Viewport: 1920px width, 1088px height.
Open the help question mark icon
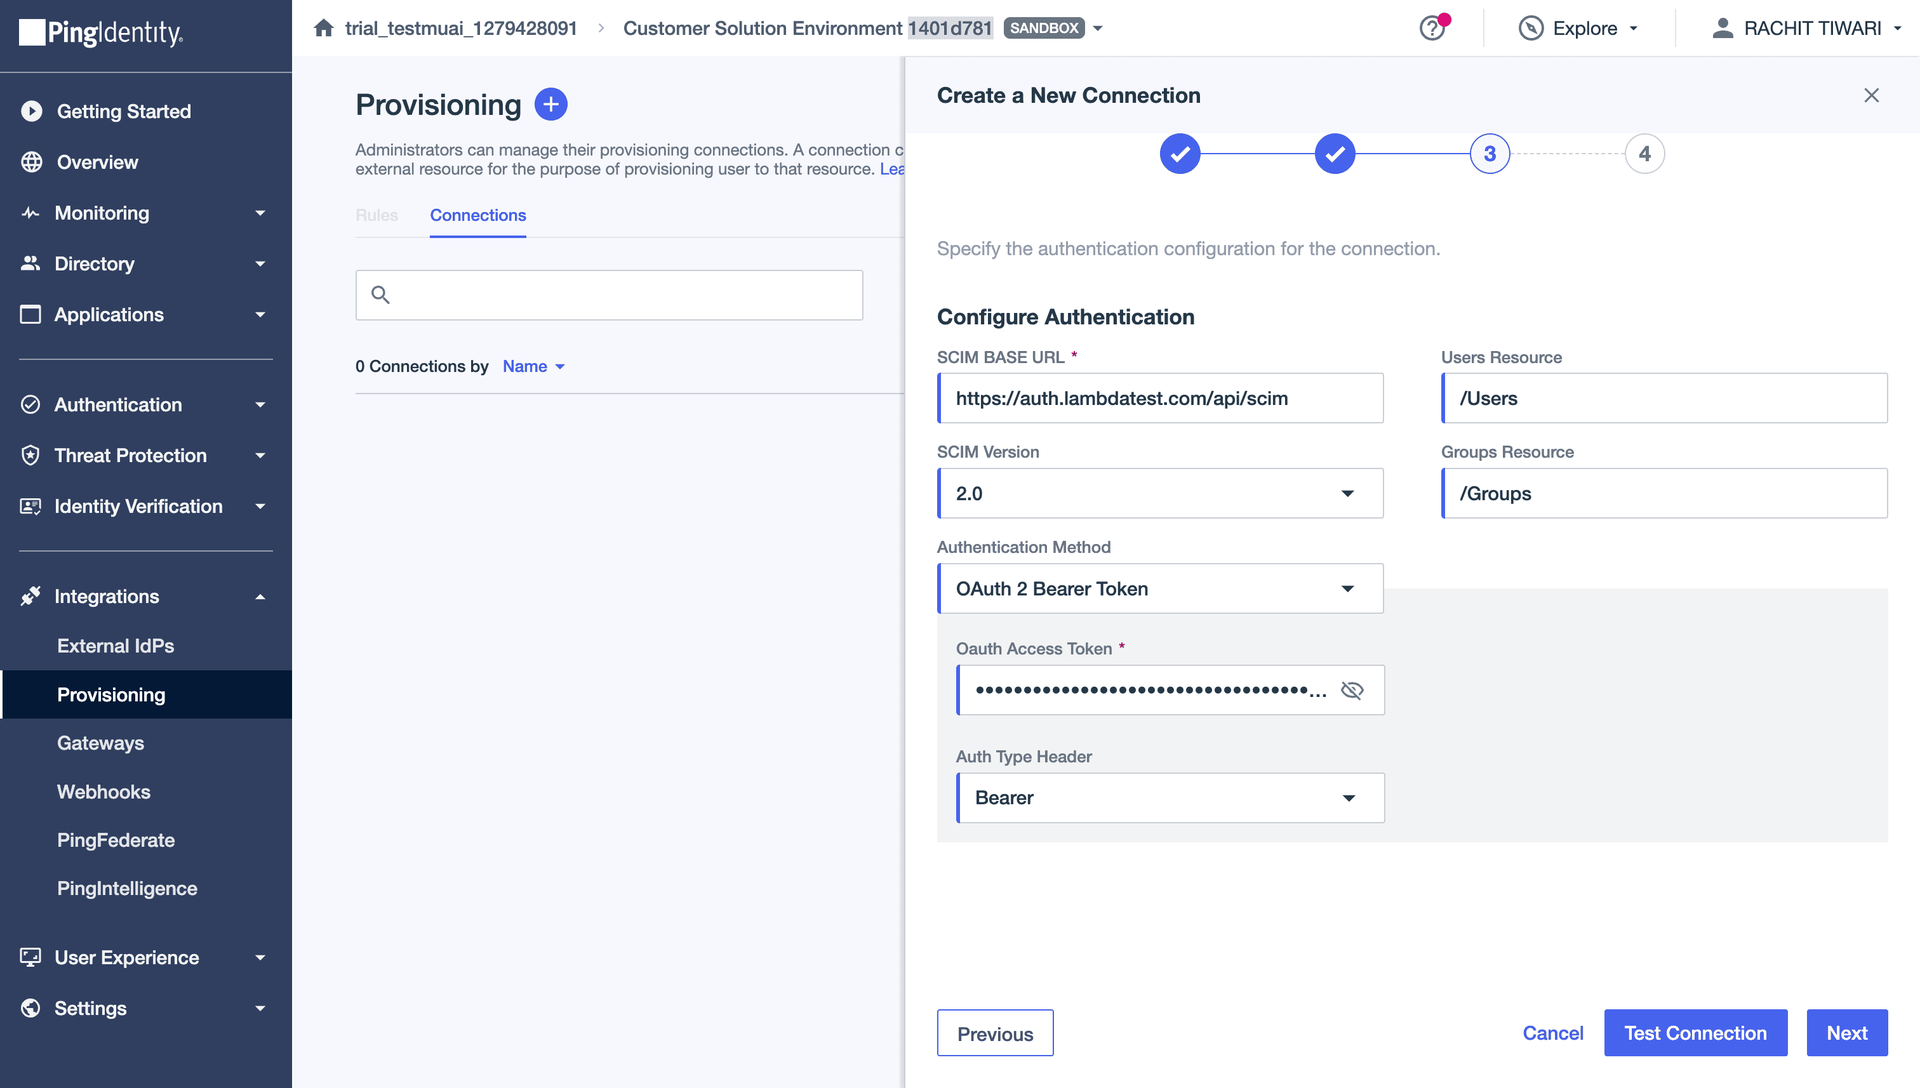(1432, 29)
